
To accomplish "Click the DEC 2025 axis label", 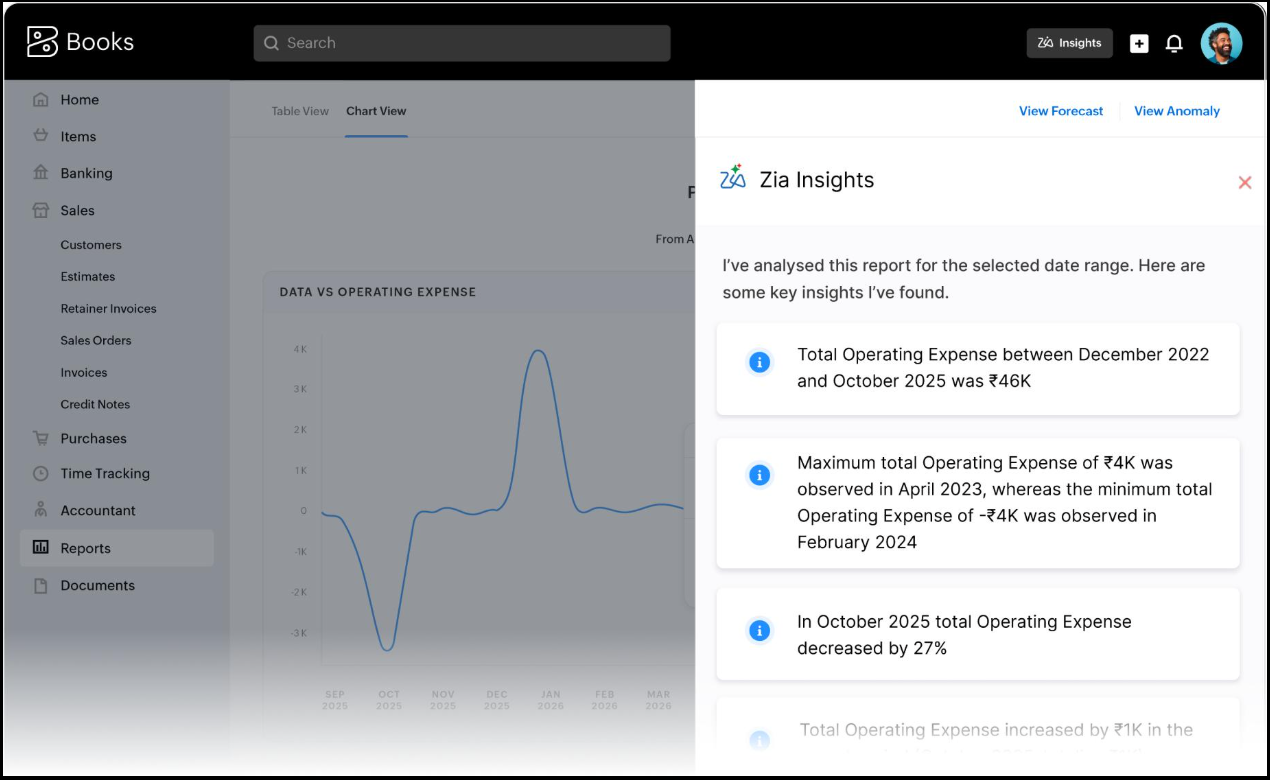I will tap(497, 700).
